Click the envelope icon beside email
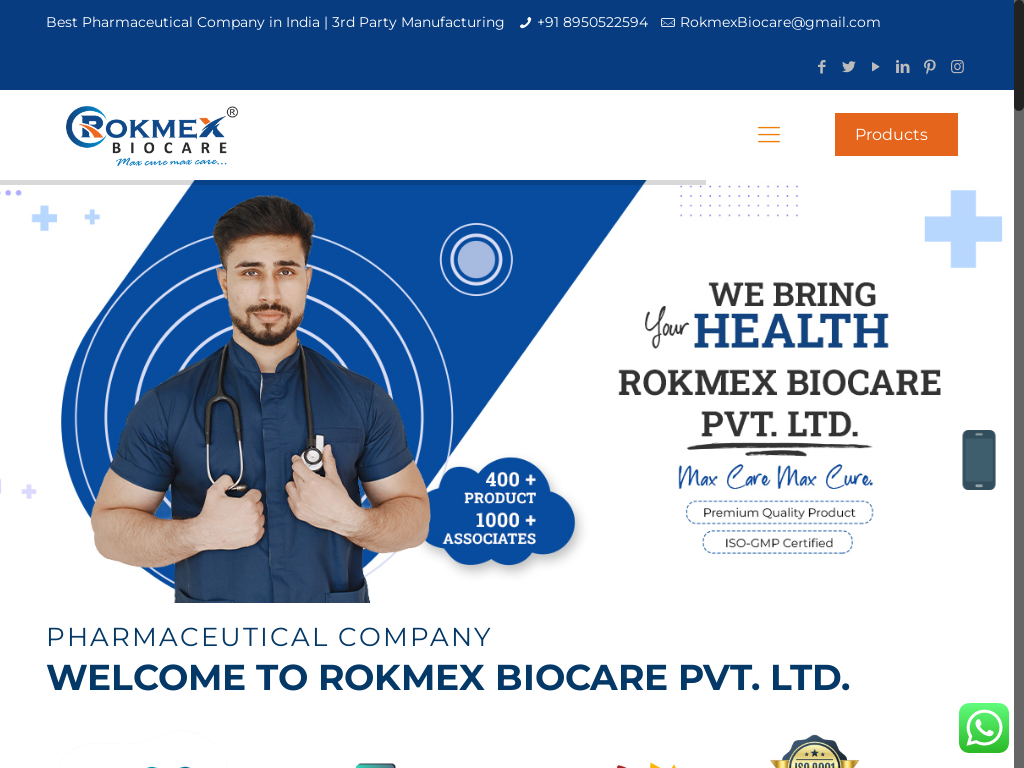1024x768 pixels. tap(667, 23)
